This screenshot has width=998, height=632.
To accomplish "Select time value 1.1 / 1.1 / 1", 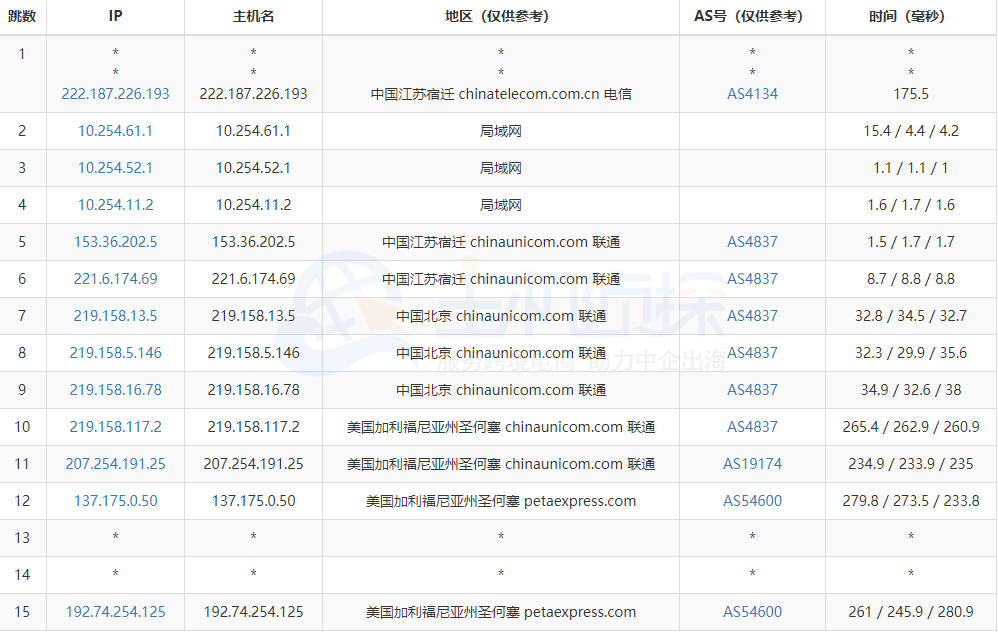I will pyautogui.click(x=911, y=168).
